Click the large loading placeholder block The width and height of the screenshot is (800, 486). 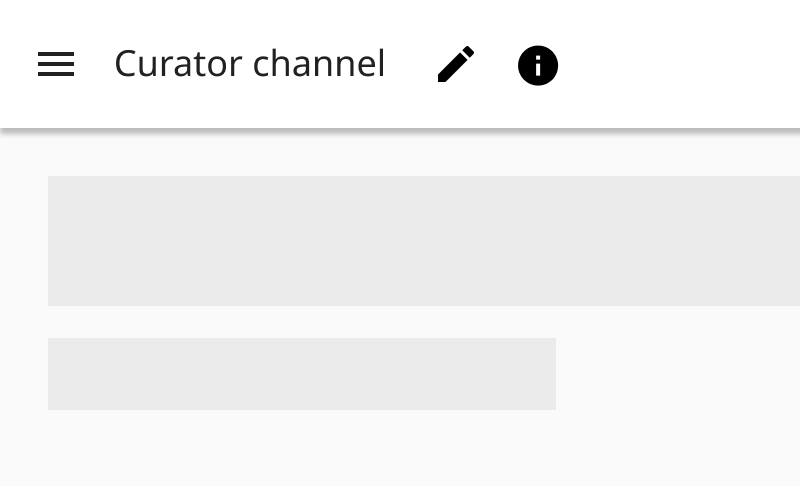424,241
